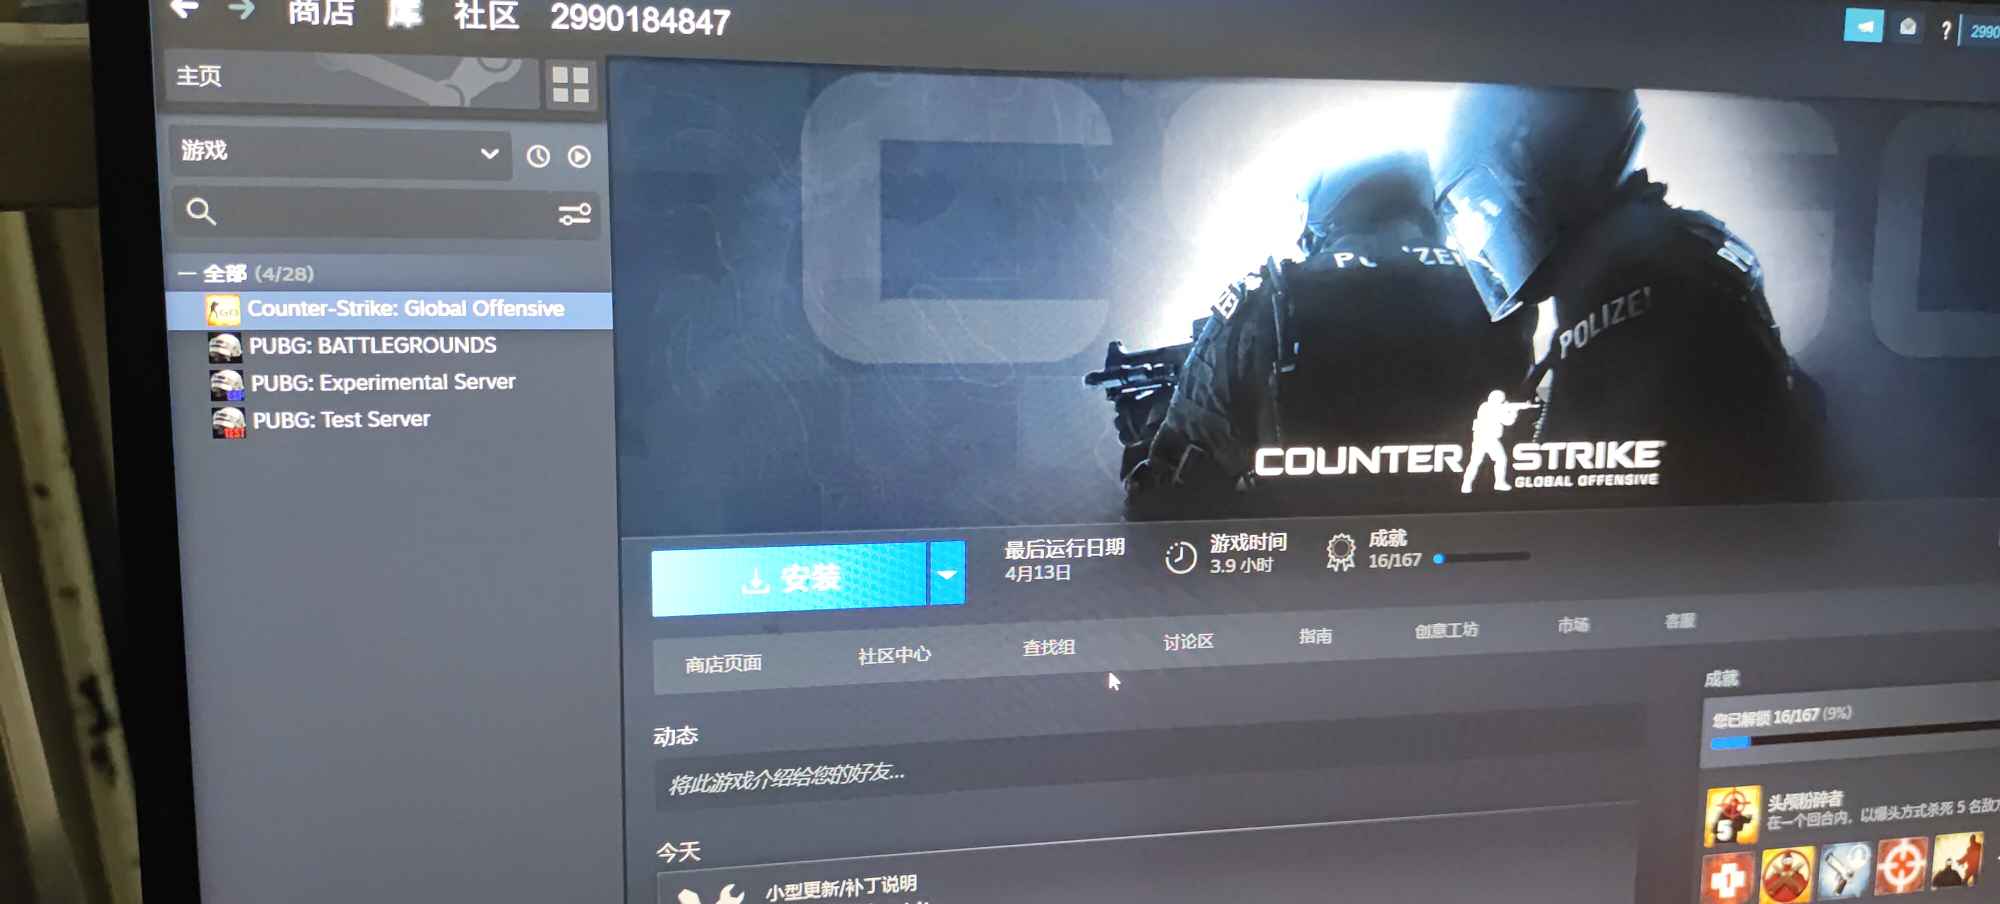Click the 您已解锁 16/167 progress bar
Image resolution: width=2000 pixels, height=904 pixels.
coord(1855,734)
